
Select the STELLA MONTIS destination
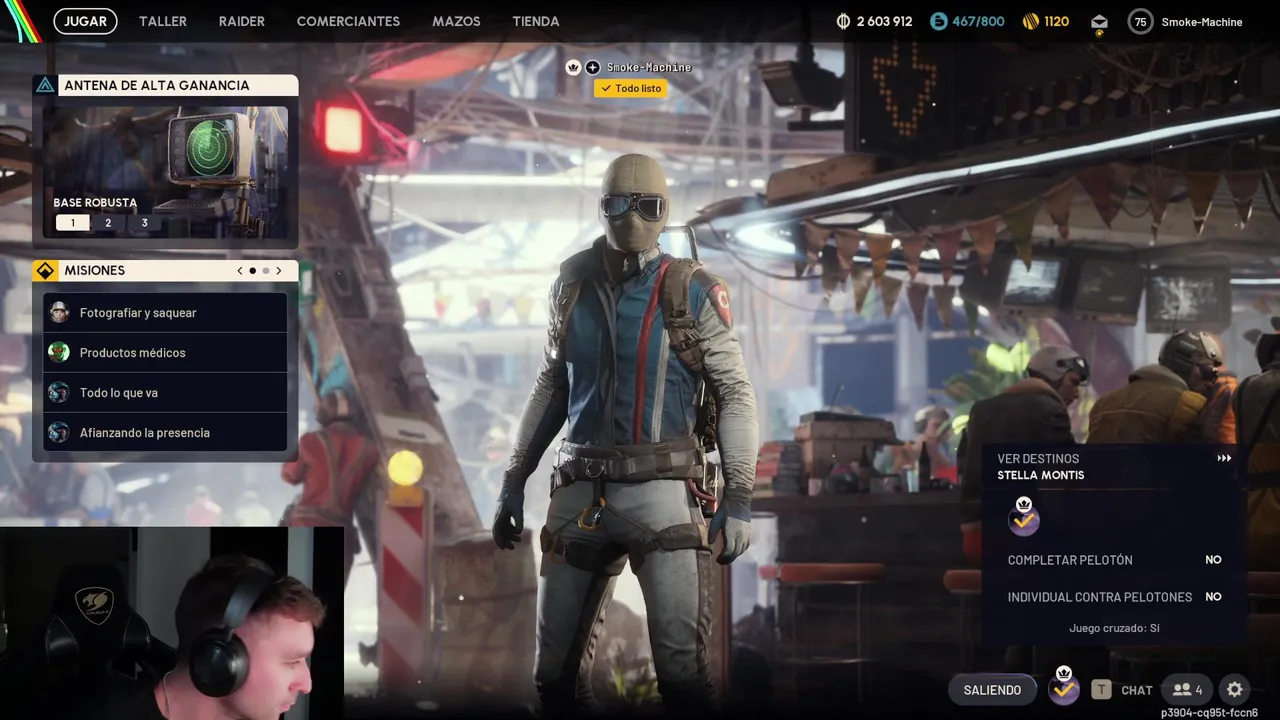point(1040,475)
